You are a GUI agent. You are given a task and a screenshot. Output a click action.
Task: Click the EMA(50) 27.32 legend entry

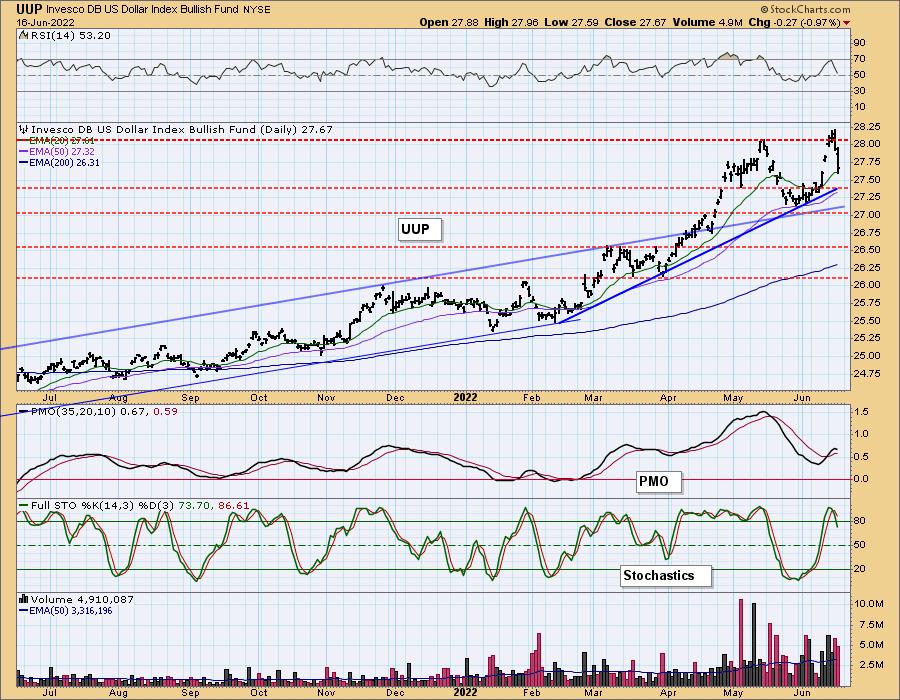coord(57,151)
